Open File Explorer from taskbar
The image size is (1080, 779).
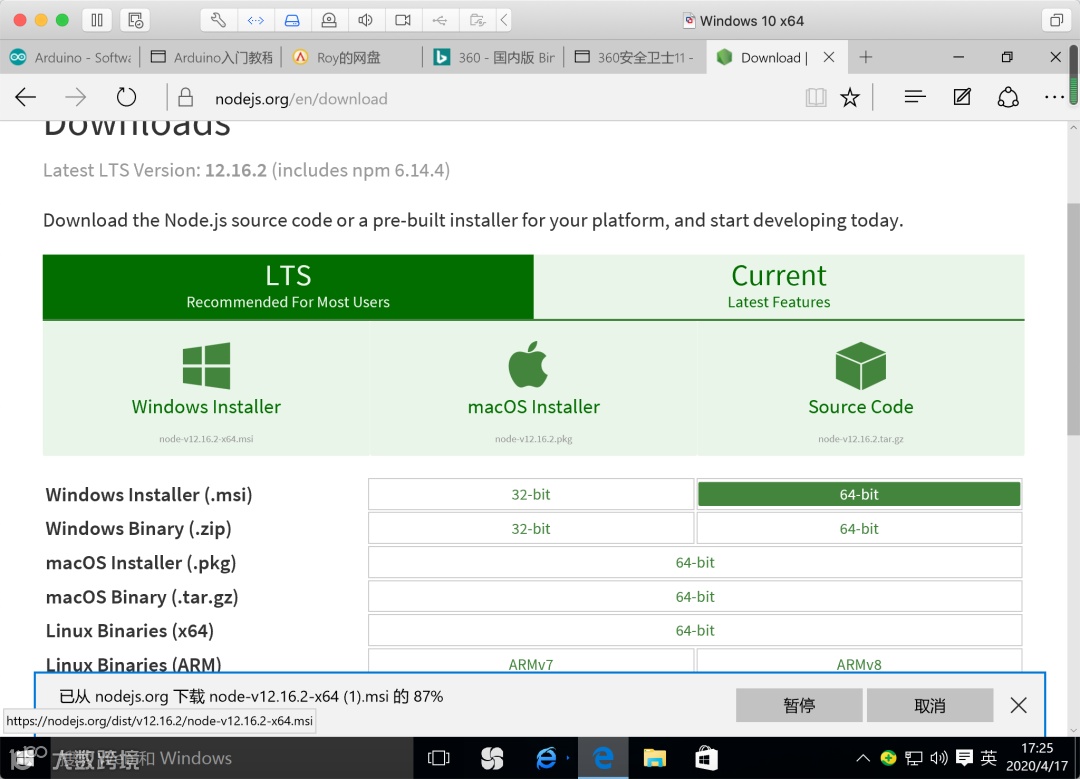tap(654, 758)
